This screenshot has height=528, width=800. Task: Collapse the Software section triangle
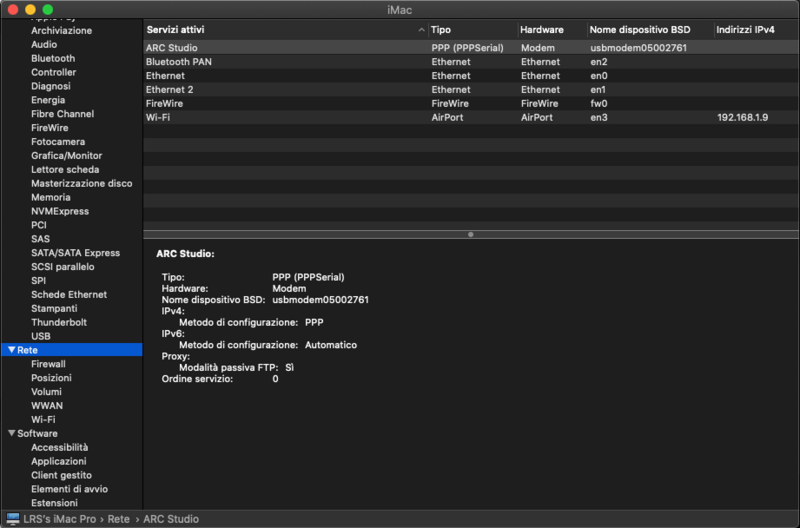click(x=11, y=434)
